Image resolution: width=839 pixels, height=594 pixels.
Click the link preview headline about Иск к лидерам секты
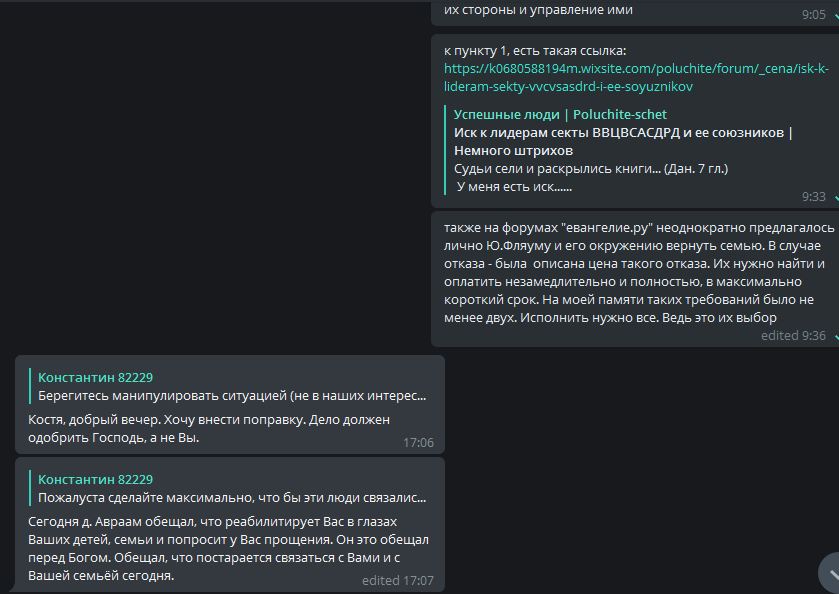pos(622,141)
